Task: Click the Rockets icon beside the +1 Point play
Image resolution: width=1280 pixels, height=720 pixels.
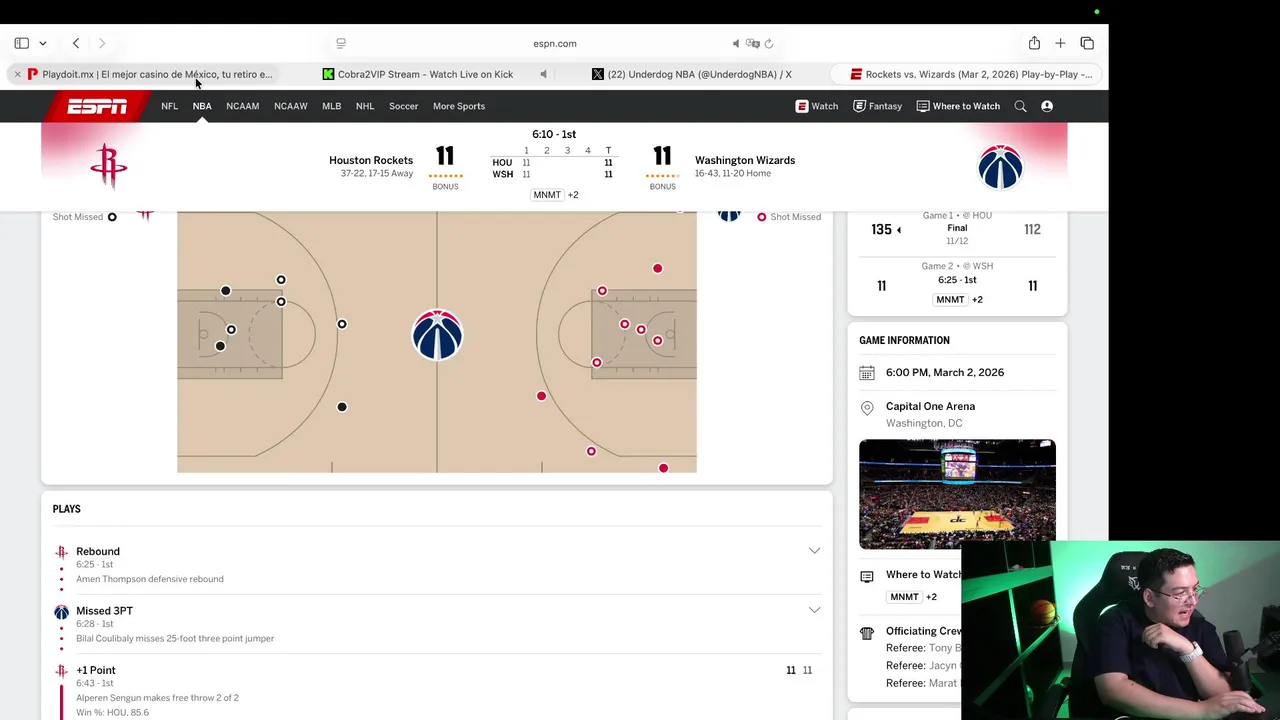Action: point(61,671)
